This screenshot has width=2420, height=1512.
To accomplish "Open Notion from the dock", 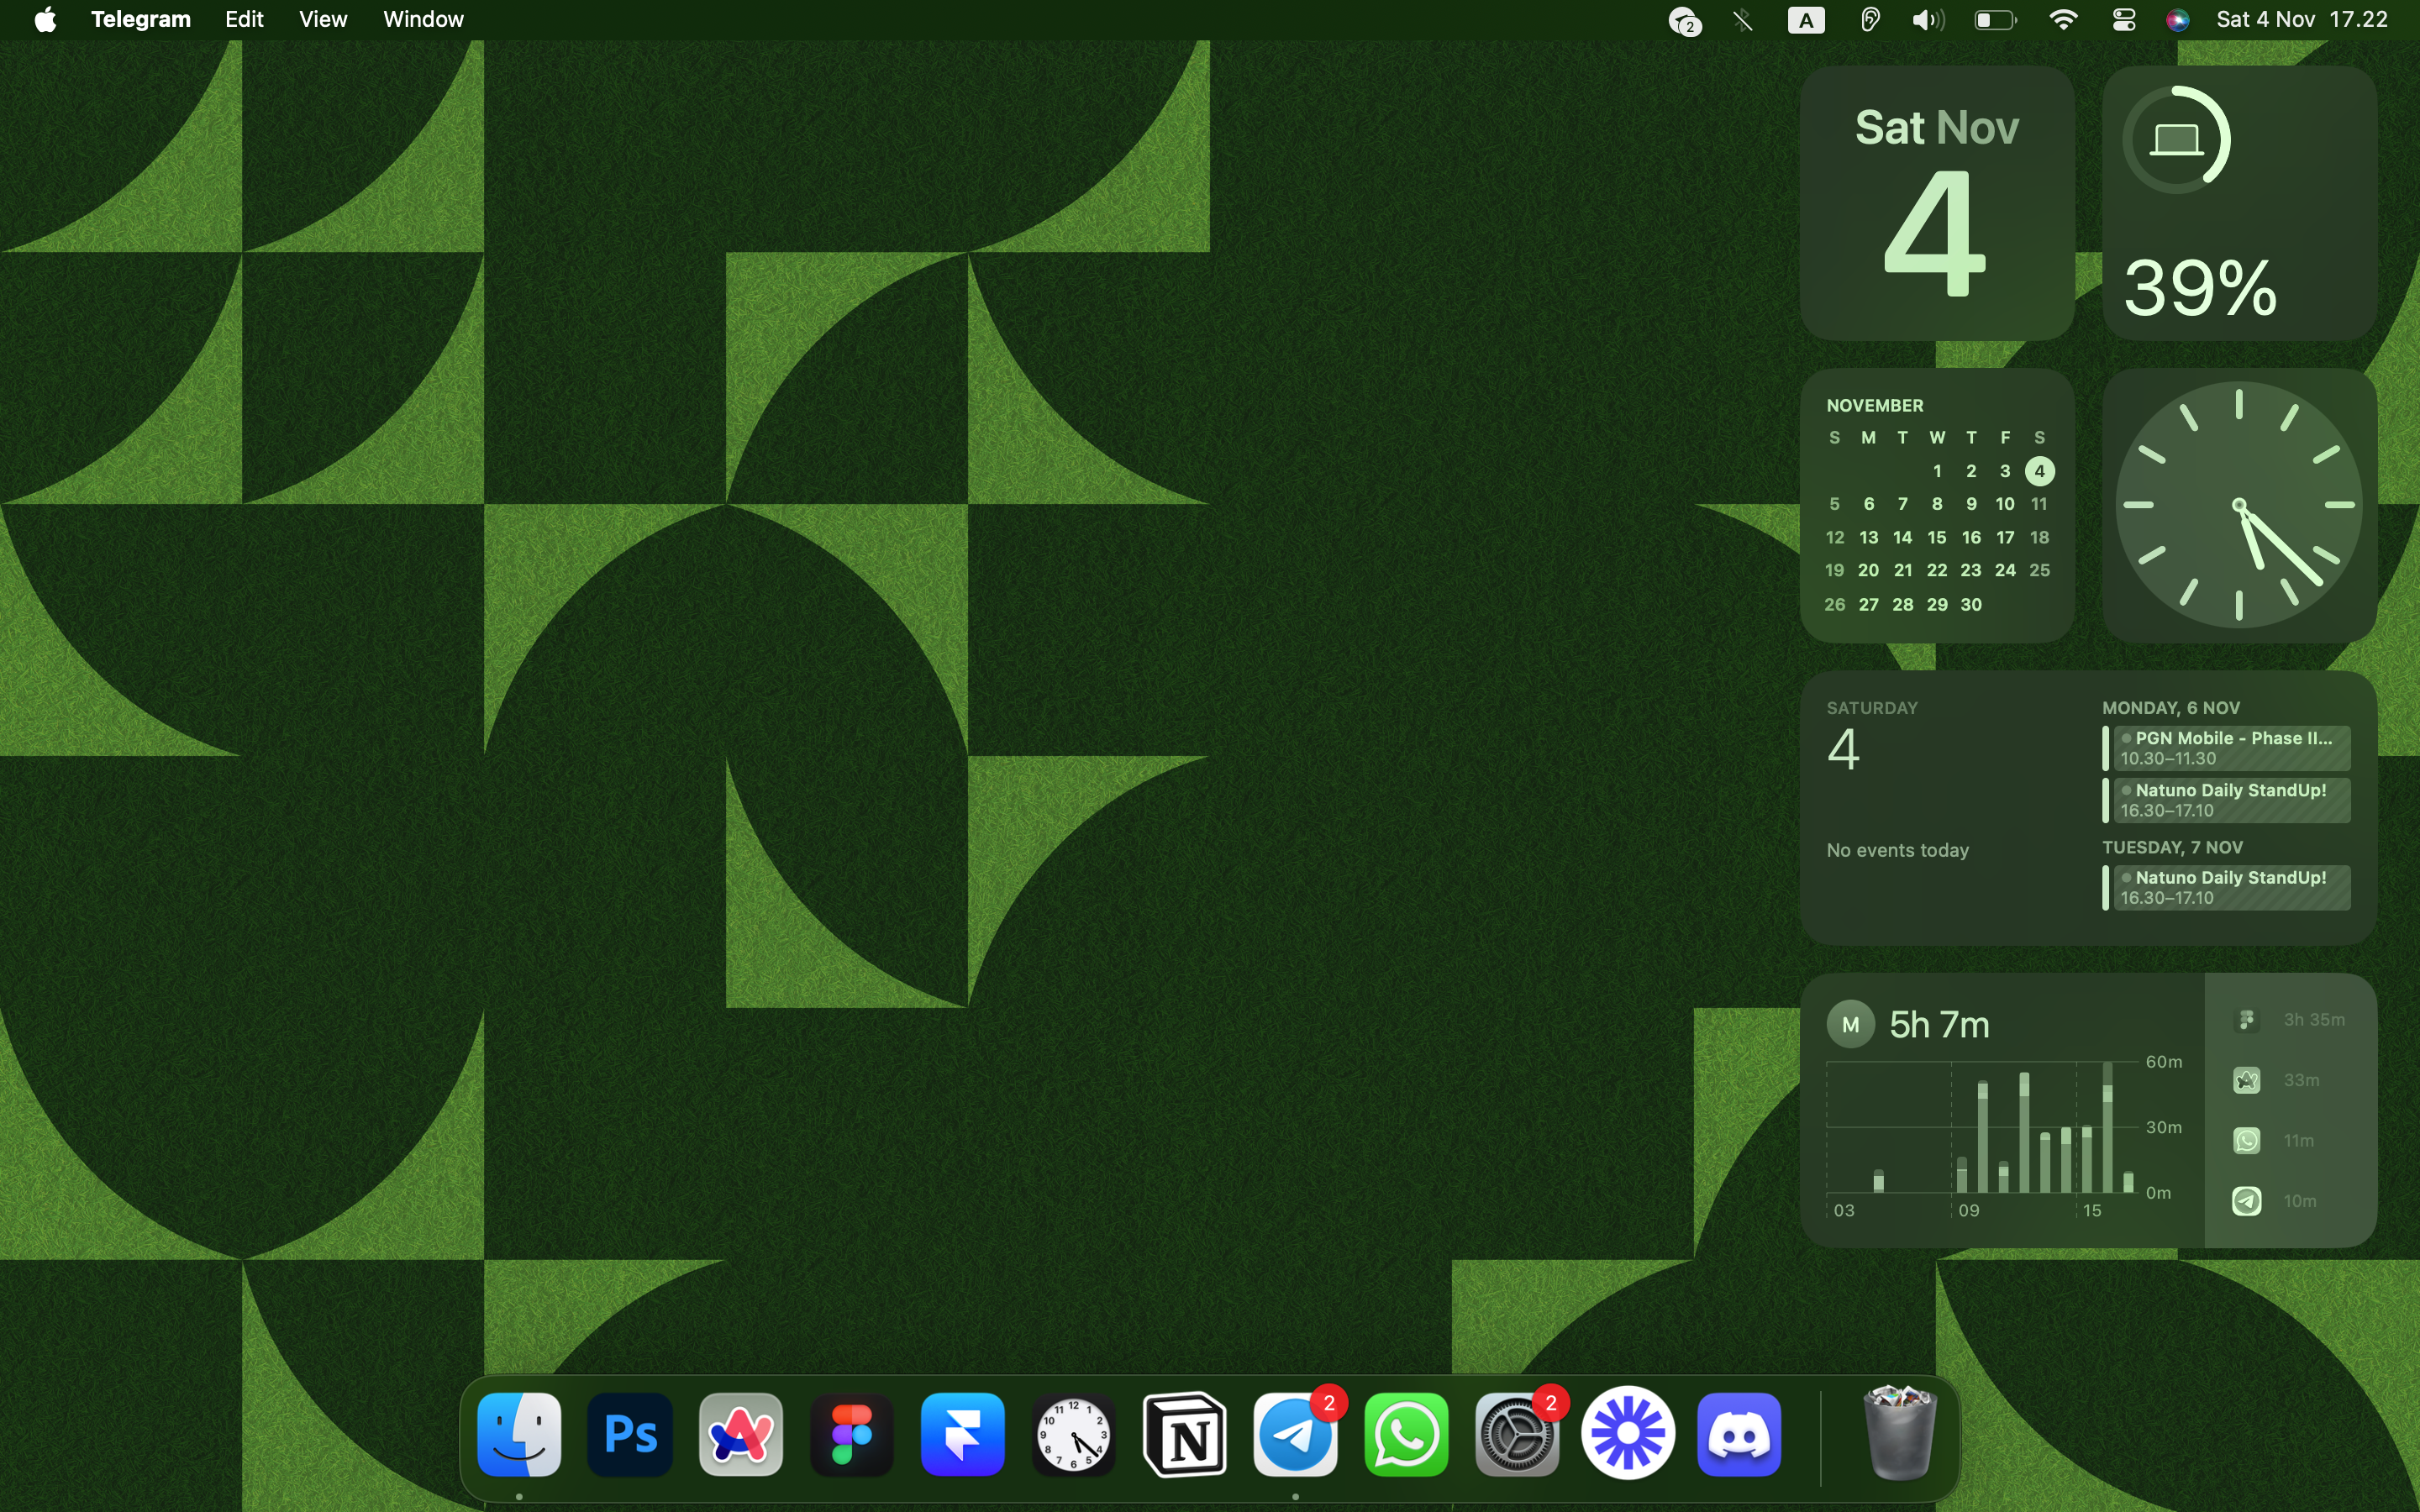I will click(x=1185, y=1434).
